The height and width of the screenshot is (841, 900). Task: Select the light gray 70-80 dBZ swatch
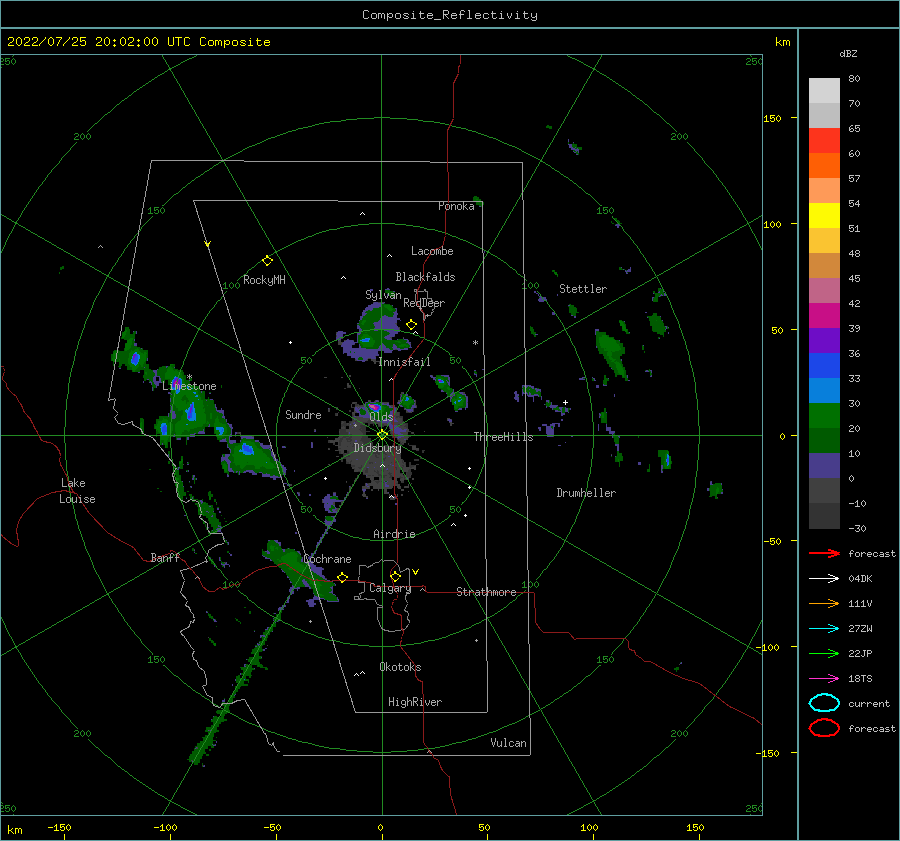click(824, 91)
